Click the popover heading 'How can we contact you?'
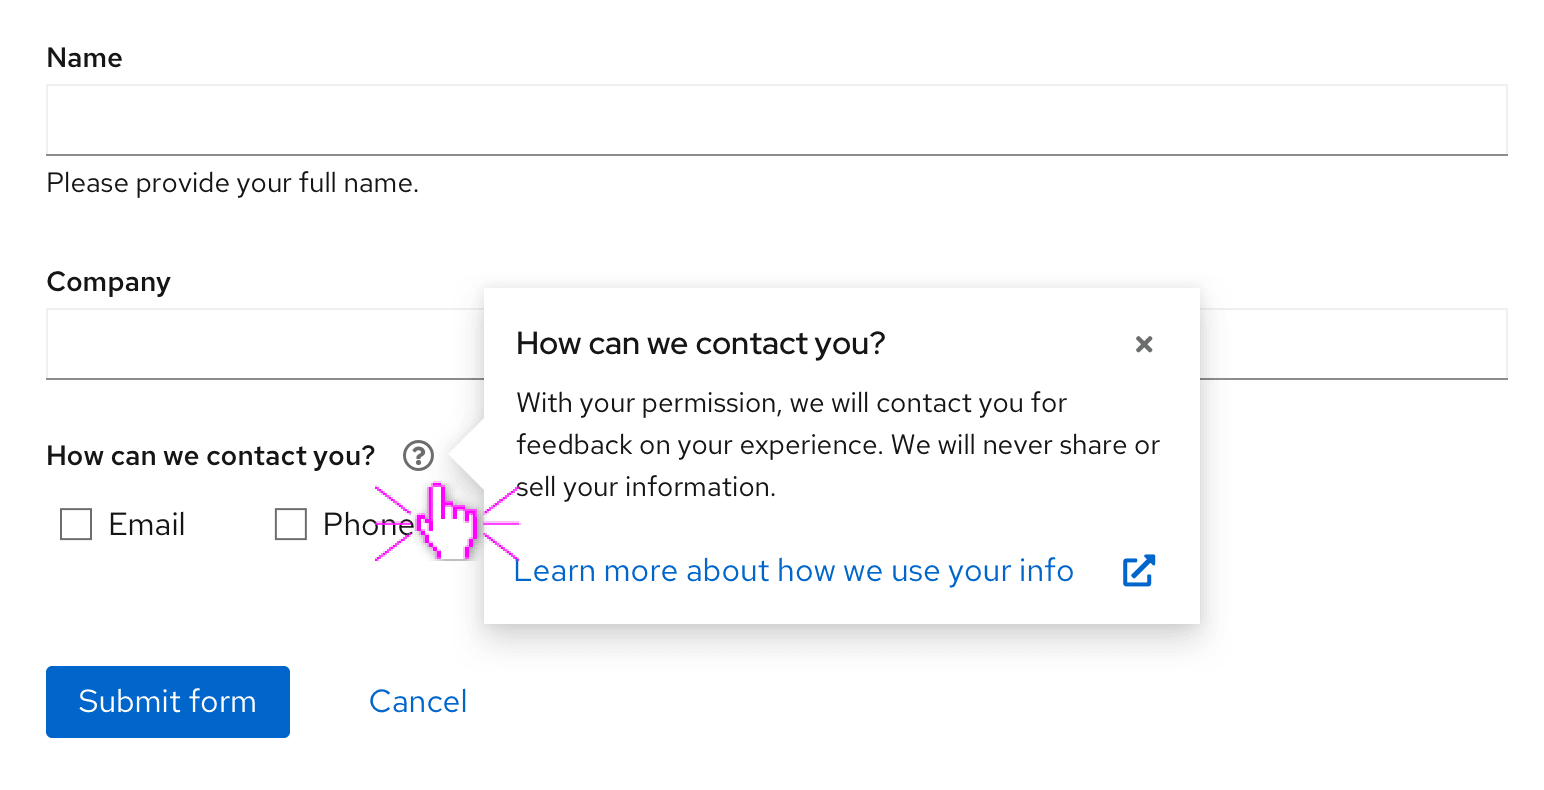The height and width of the screenshot is (790, 1544). click(701, 344)
